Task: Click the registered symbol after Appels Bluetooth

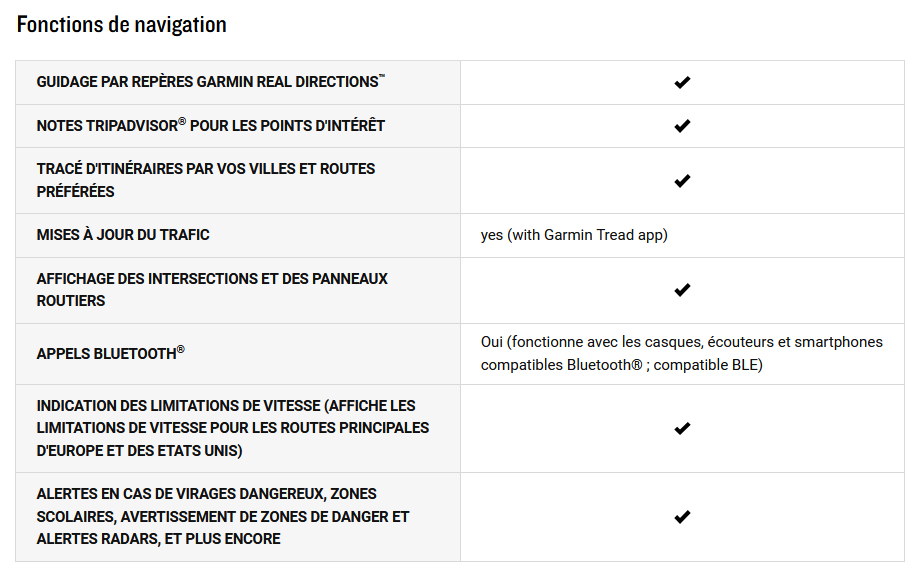Action: point(181,349)
